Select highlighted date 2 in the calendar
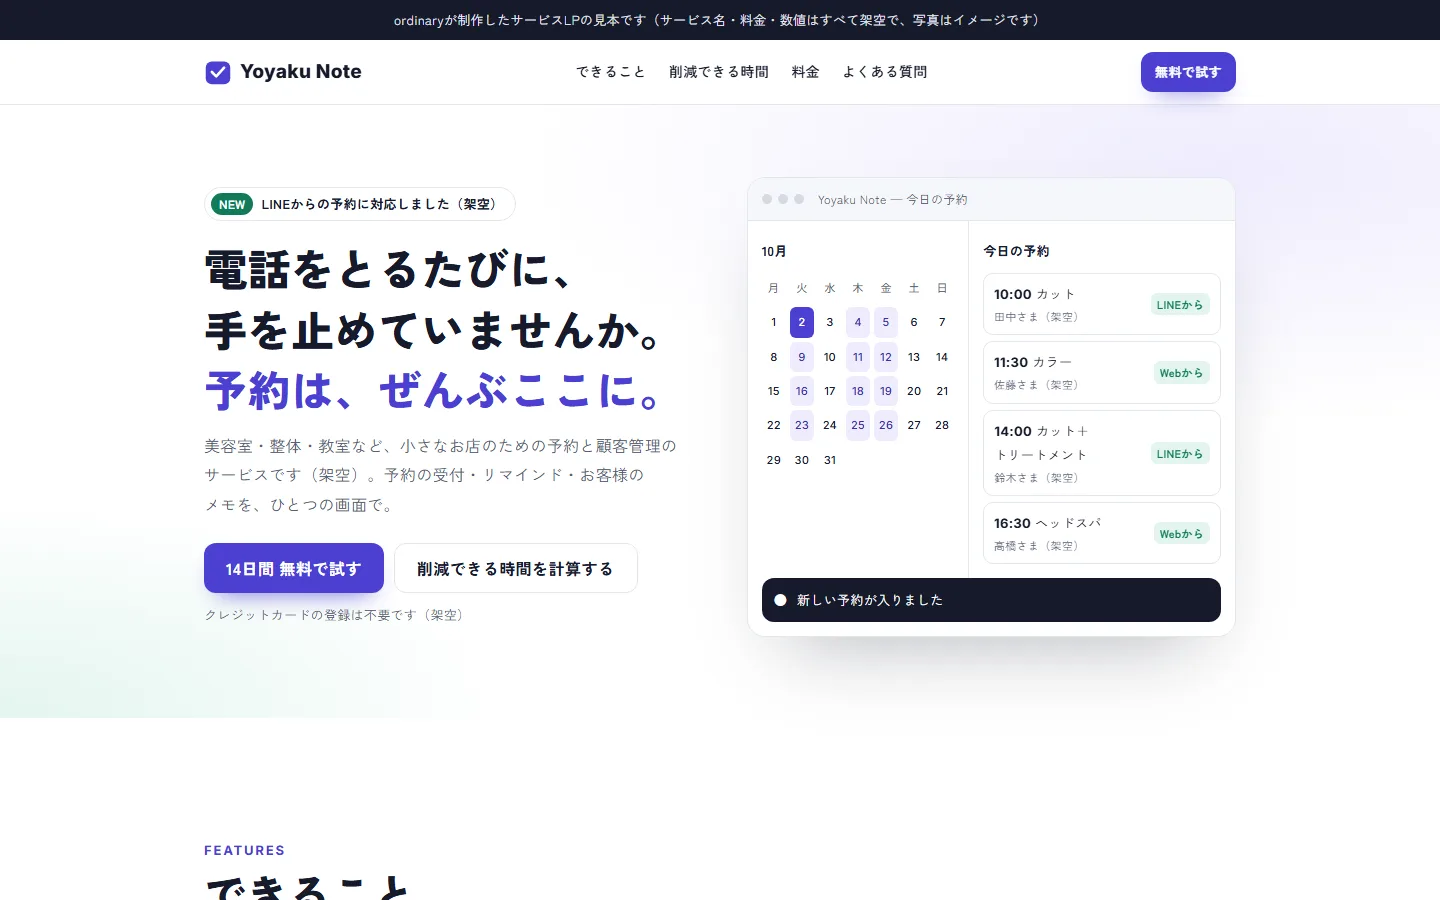The height and width of the screenshot is (900, 1440). pyautogui.click(x=802, y=322)
